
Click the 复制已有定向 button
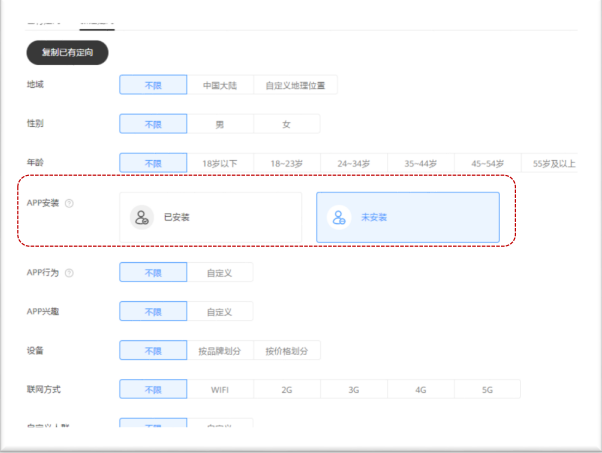click(67, 53)
